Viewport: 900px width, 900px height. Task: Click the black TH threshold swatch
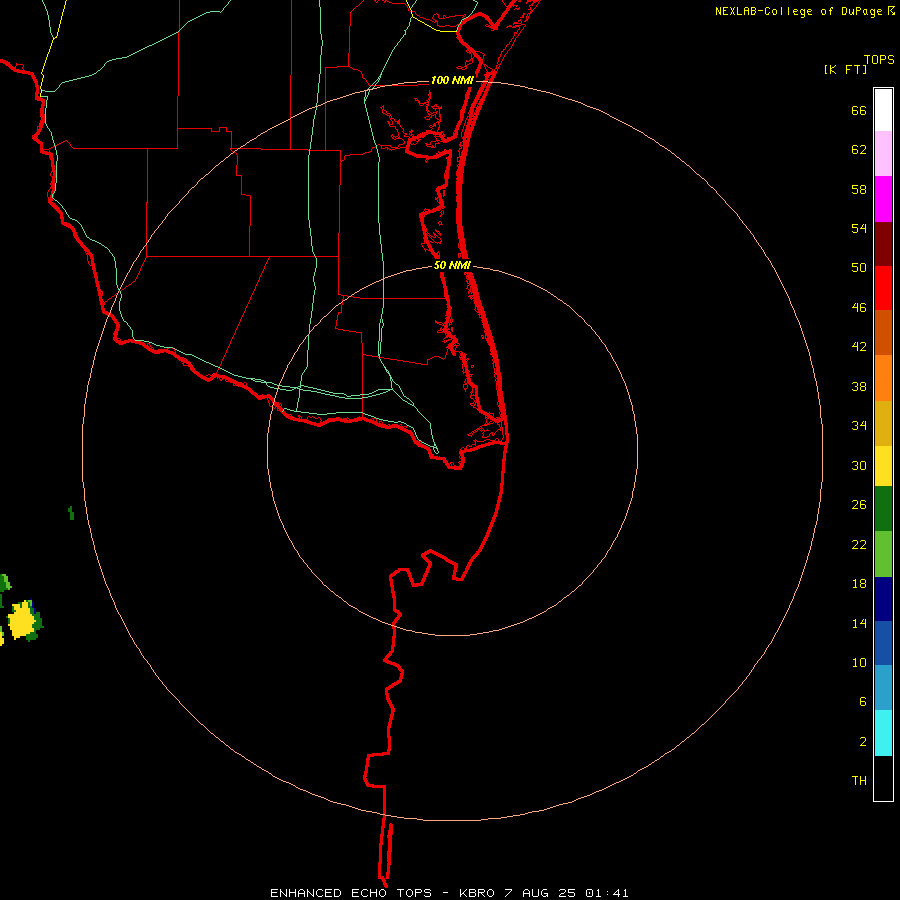tap(883, 778)
